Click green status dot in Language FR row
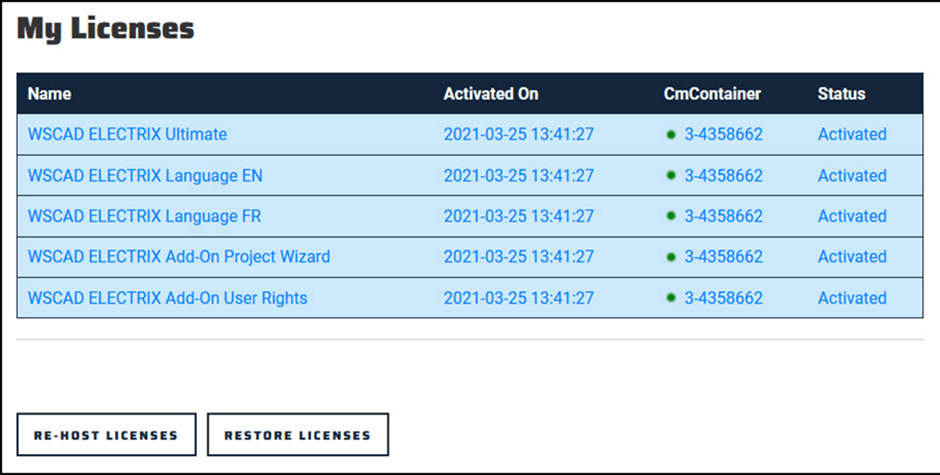Viewport: 940px width, 475px height. 671,216
